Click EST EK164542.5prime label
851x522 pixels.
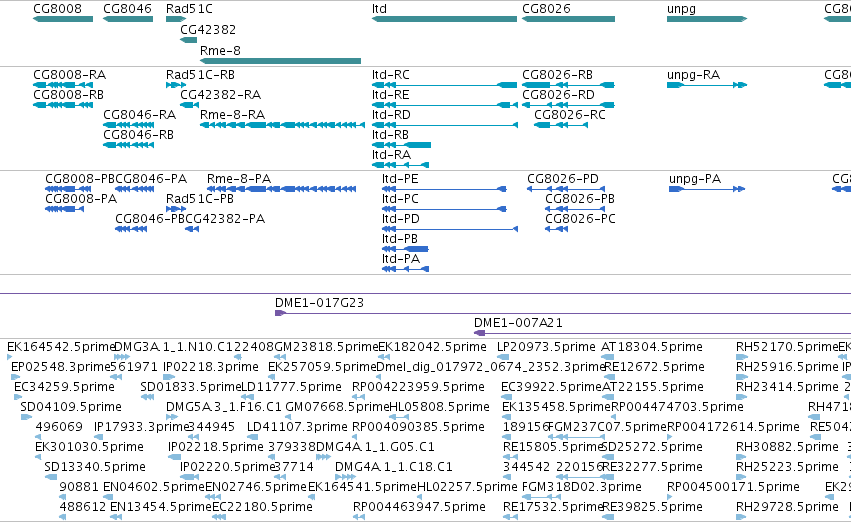pyautogui.click(x=61, y=347)
